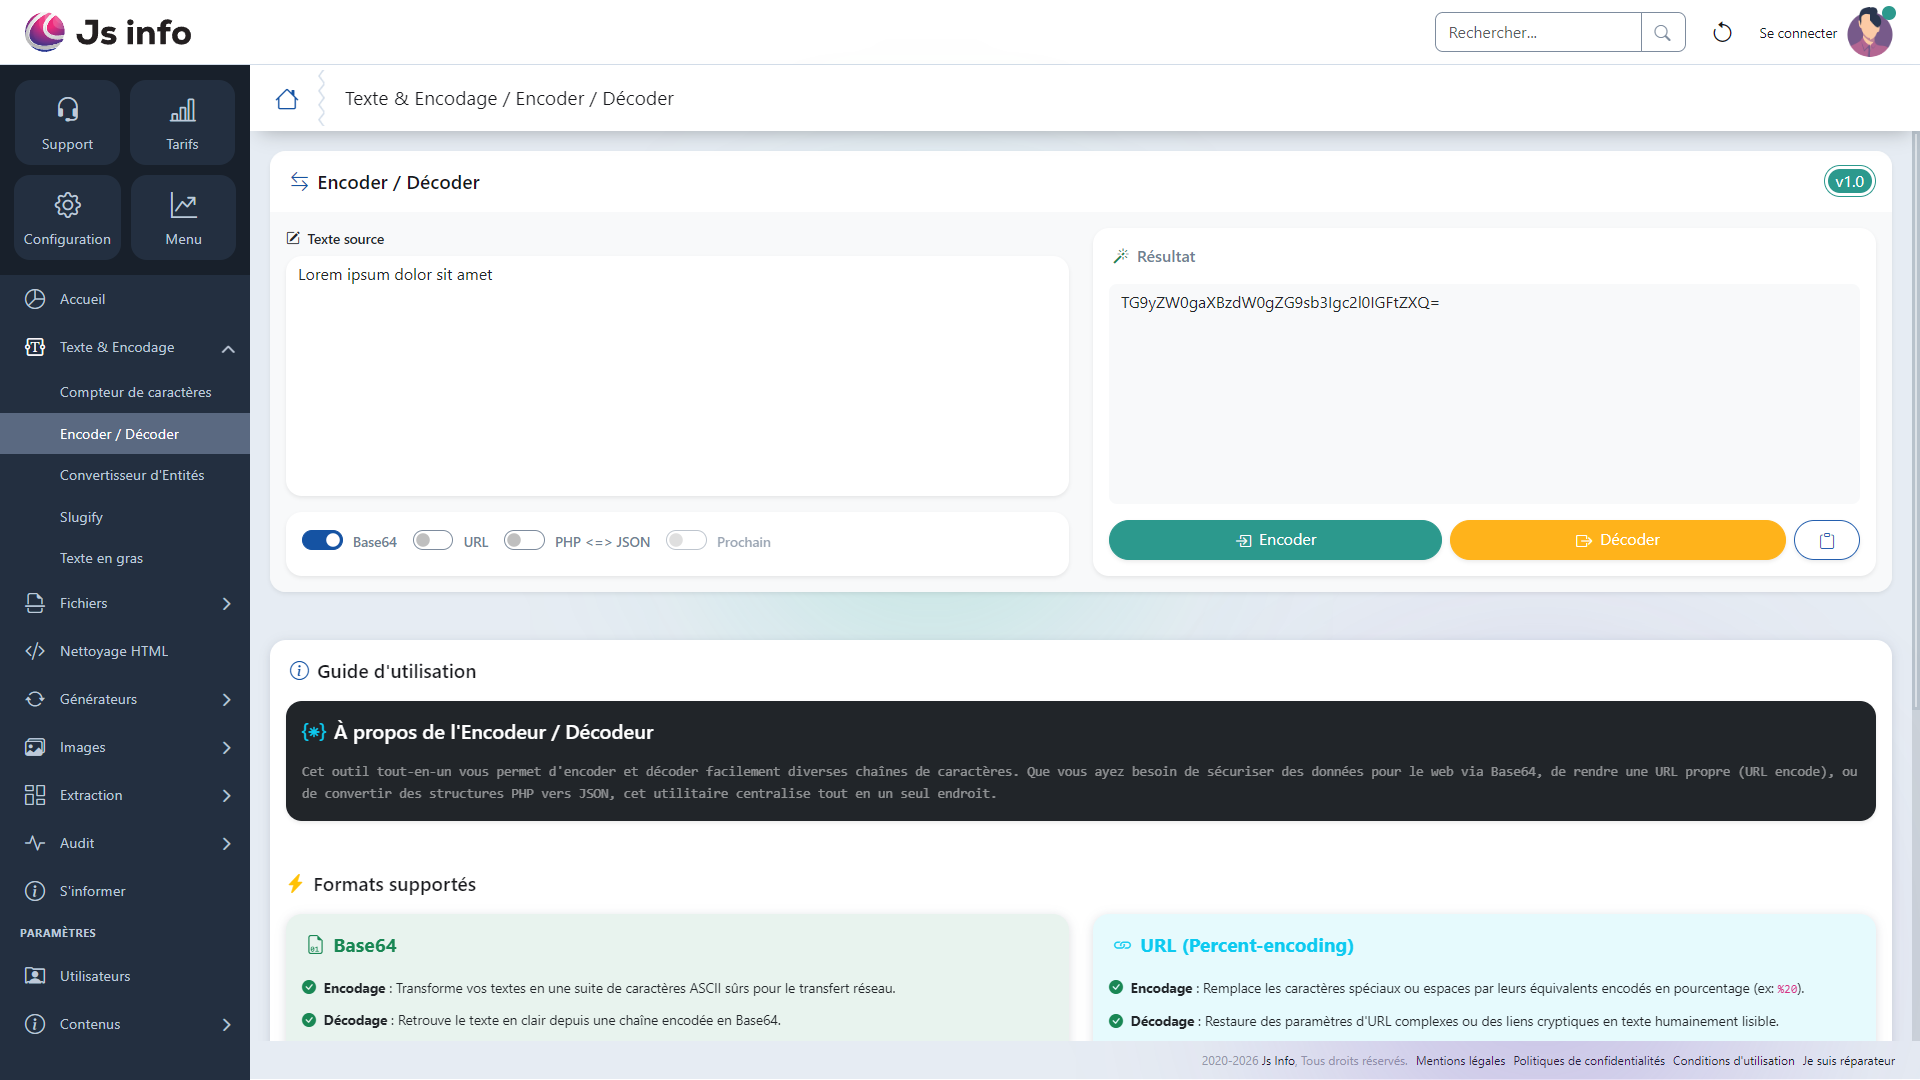Click the Guide d'utilisation info icon

(299, 671)
